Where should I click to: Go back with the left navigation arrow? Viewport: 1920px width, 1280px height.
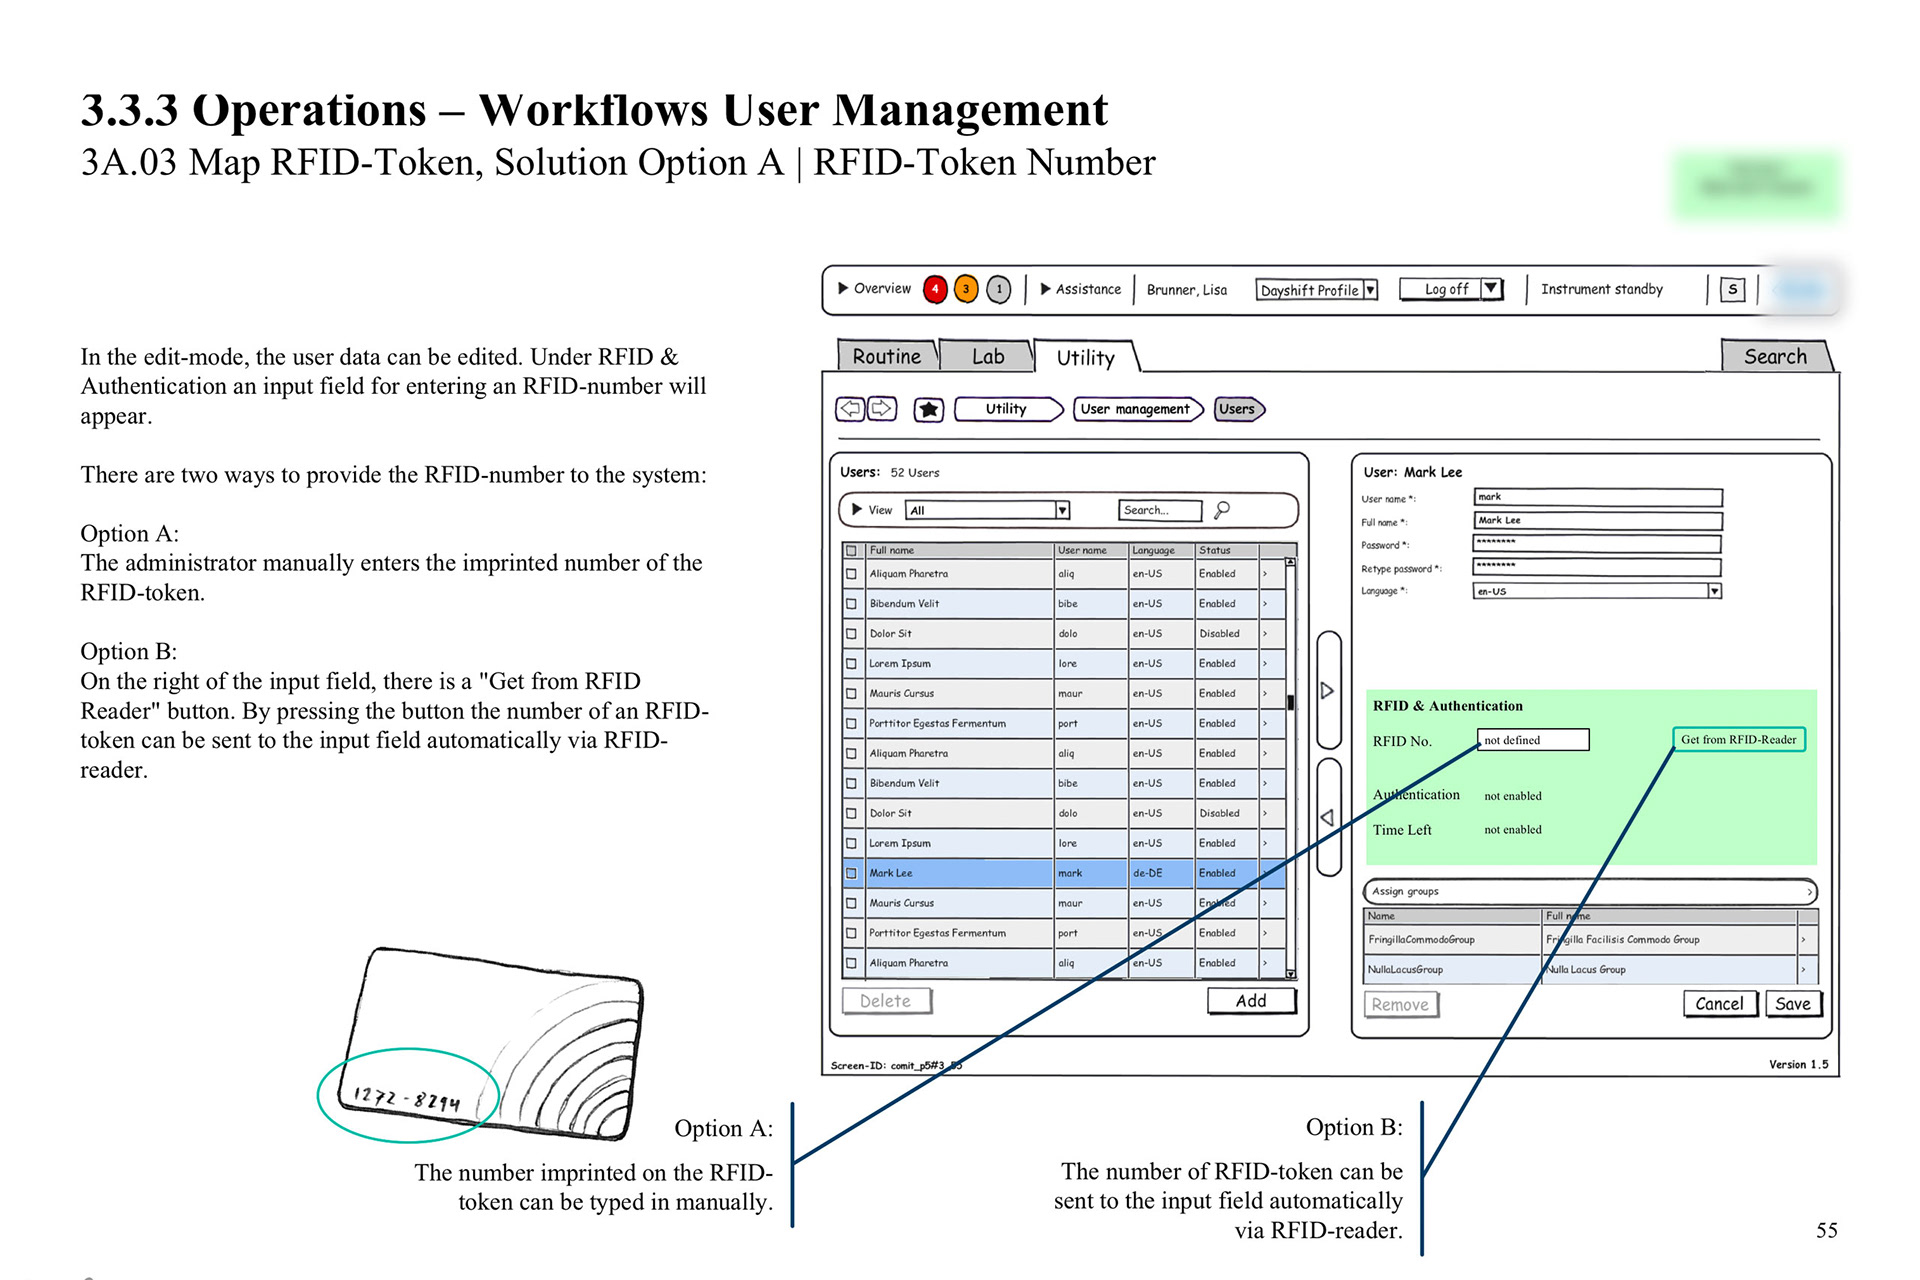click(850, 409)
